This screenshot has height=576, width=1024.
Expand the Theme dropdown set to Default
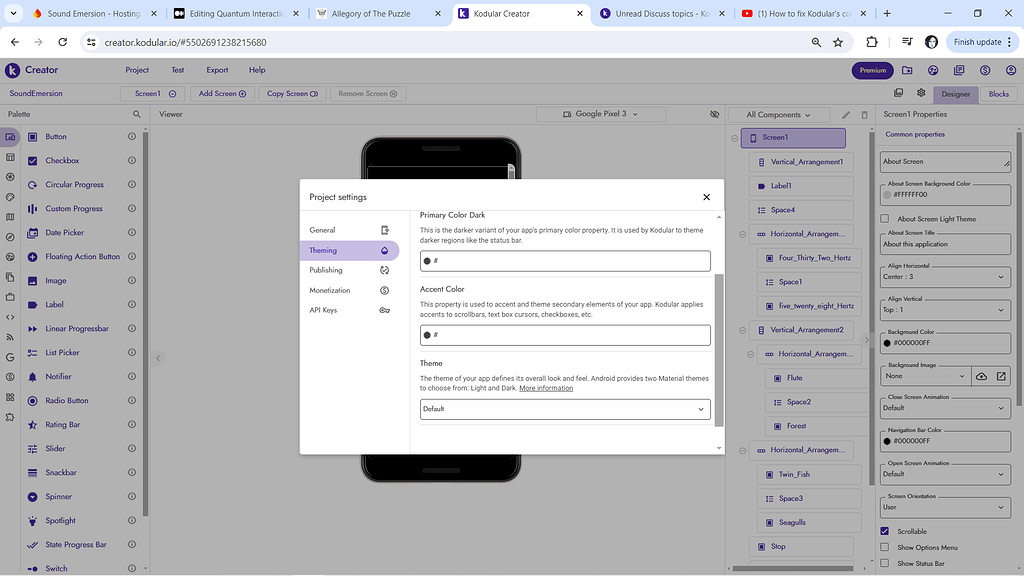[565, 409]
